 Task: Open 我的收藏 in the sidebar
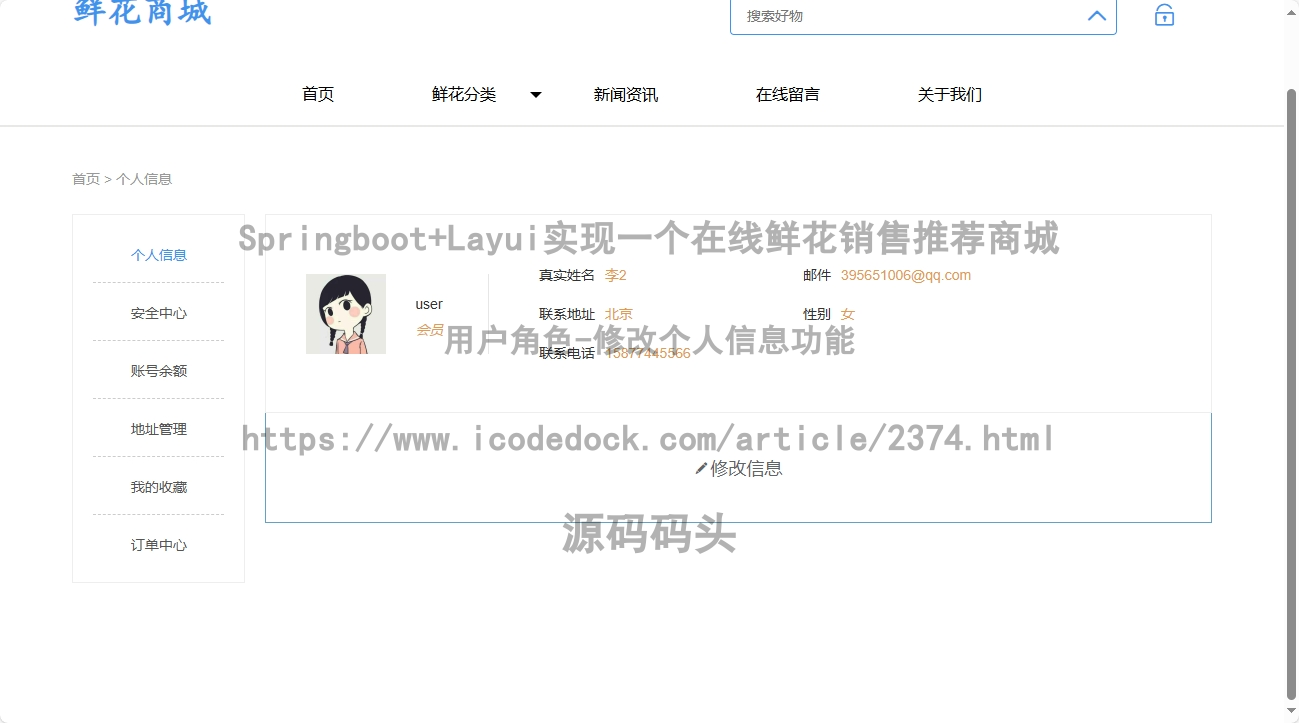tap(158, 487)
